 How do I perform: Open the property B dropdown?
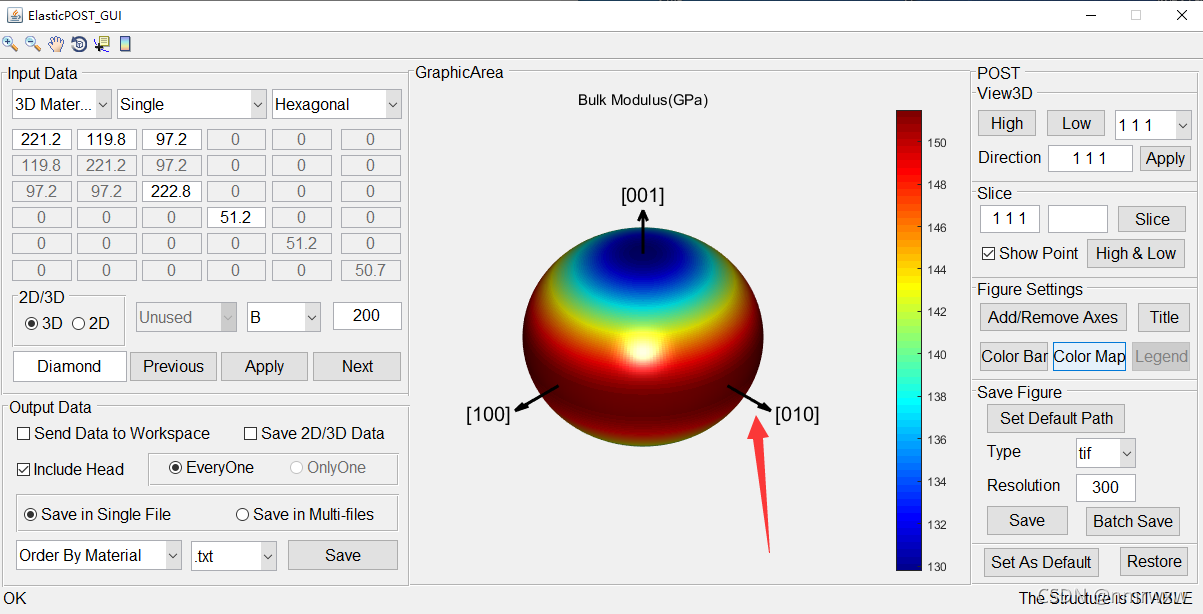[x=283, y=317]
